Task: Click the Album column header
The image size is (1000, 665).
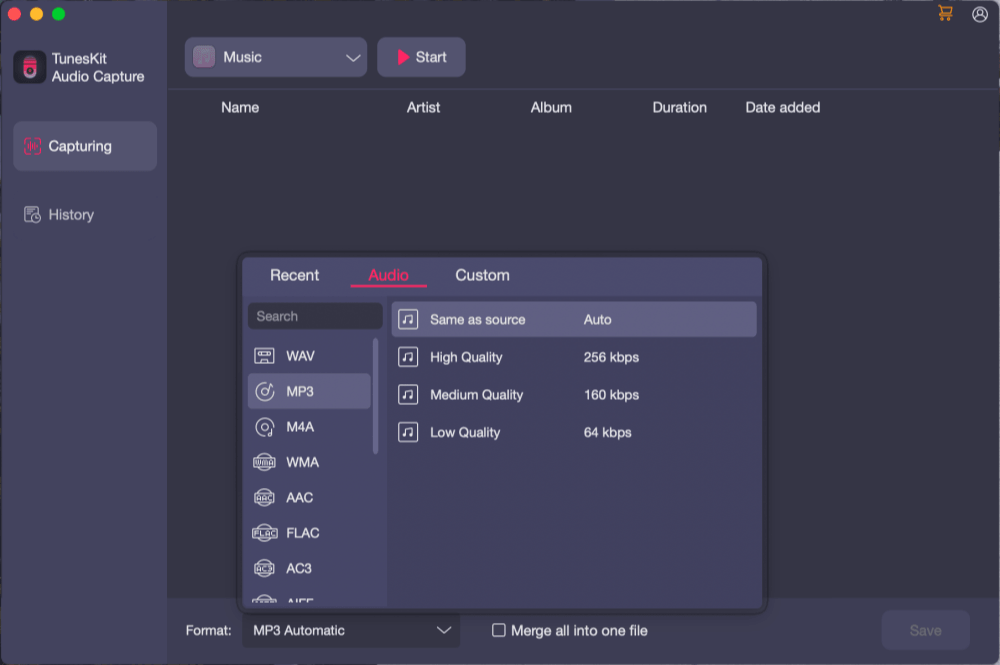Action: tap(551, 107)
